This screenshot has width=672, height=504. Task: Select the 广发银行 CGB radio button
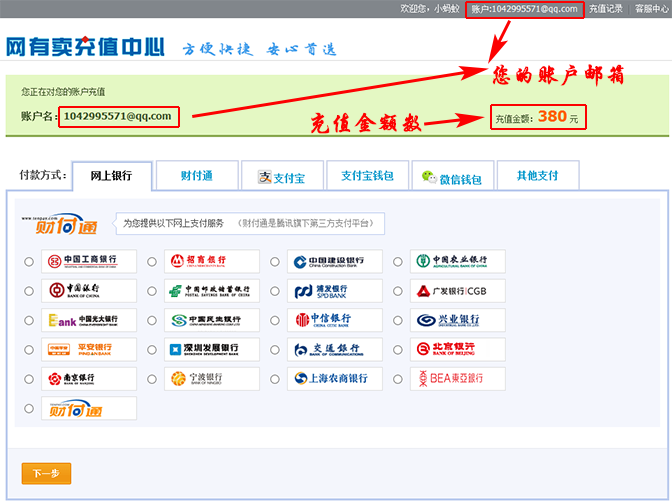(398, 291)
